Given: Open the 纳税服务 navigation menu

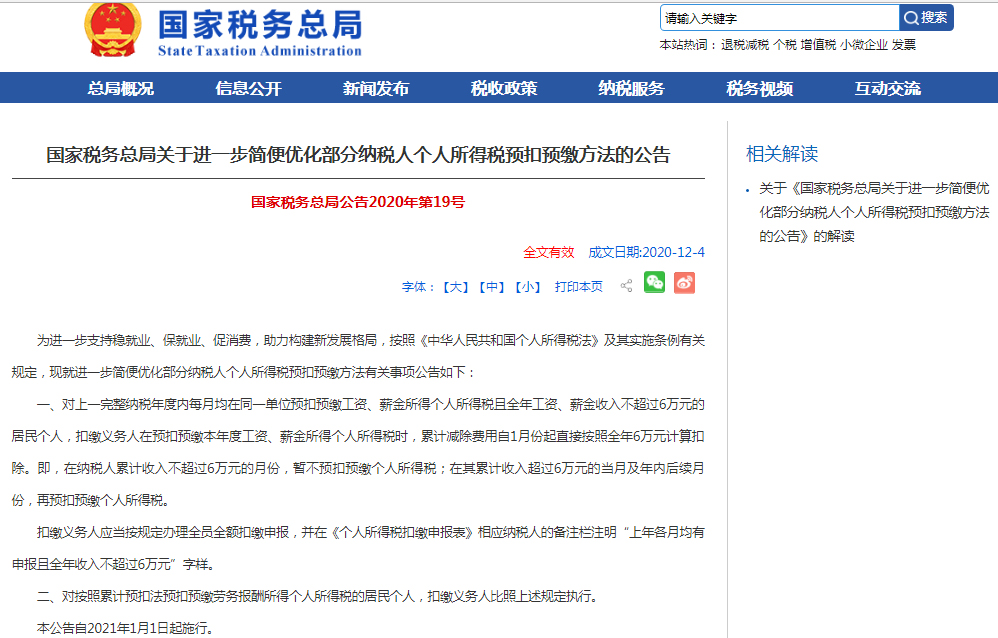Looking at the screenshot, I should (x=631, y=88).
